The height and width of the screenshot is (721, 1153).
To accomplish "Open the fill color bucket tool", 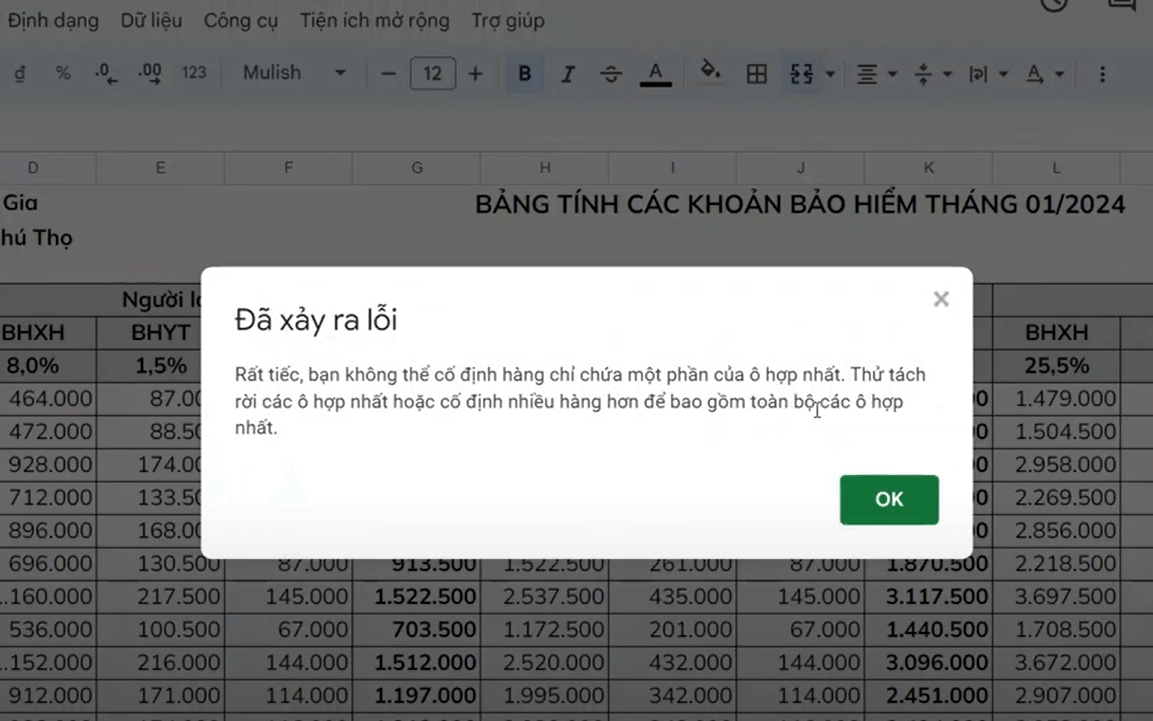I will [710, 72].
